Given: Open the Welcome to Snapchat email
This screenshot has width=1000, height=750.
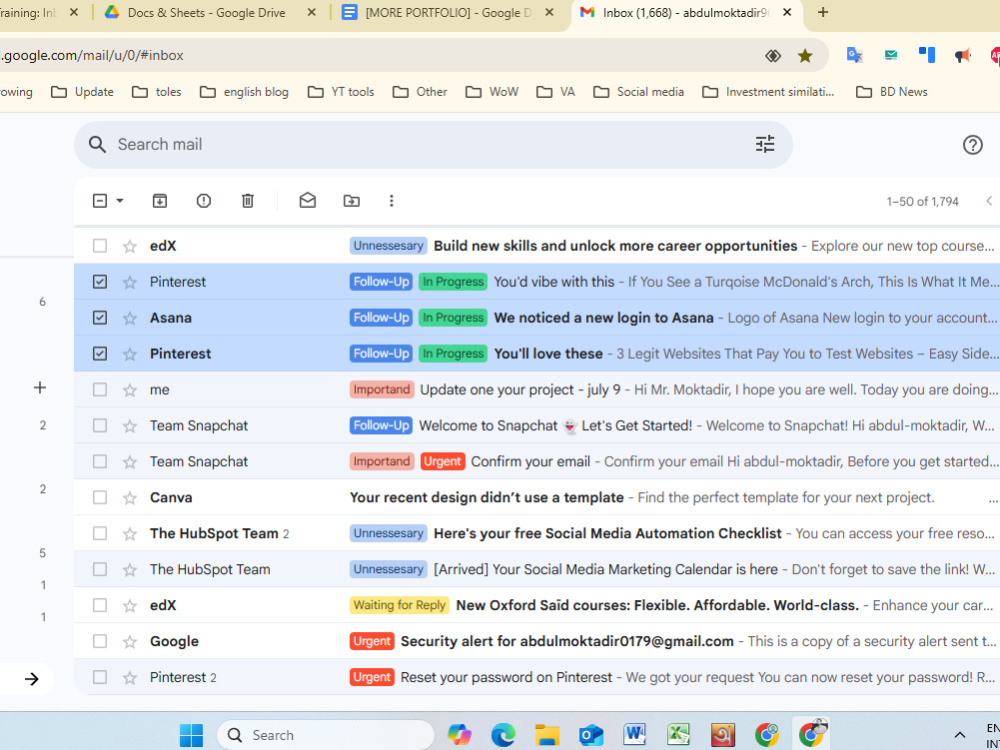Looking at the screenshot, I should tap(537, 426).
